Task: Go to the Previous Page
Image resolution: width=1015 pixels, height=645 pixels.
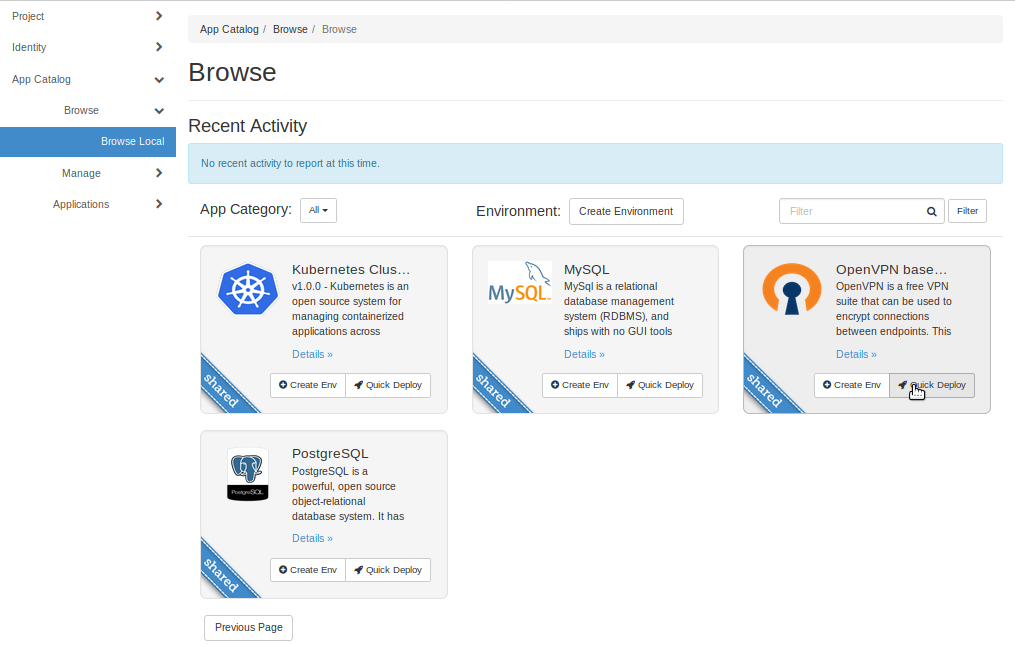Action: pyautogui.click(x=249, y=628)
